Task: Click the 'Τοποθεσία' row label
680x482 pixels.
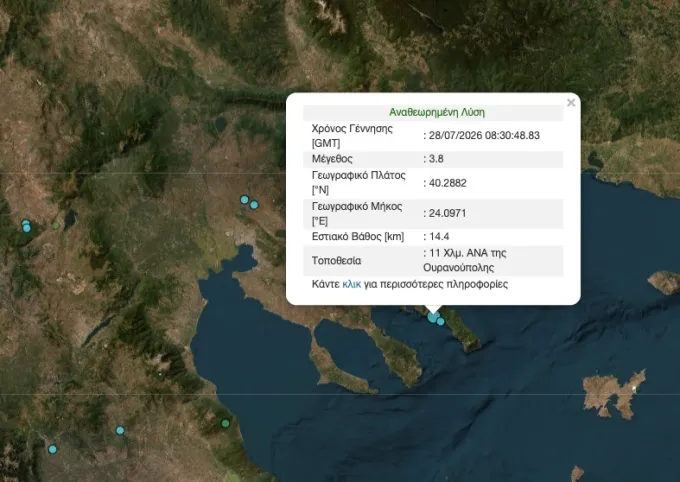Action: (x=336, y=261)
